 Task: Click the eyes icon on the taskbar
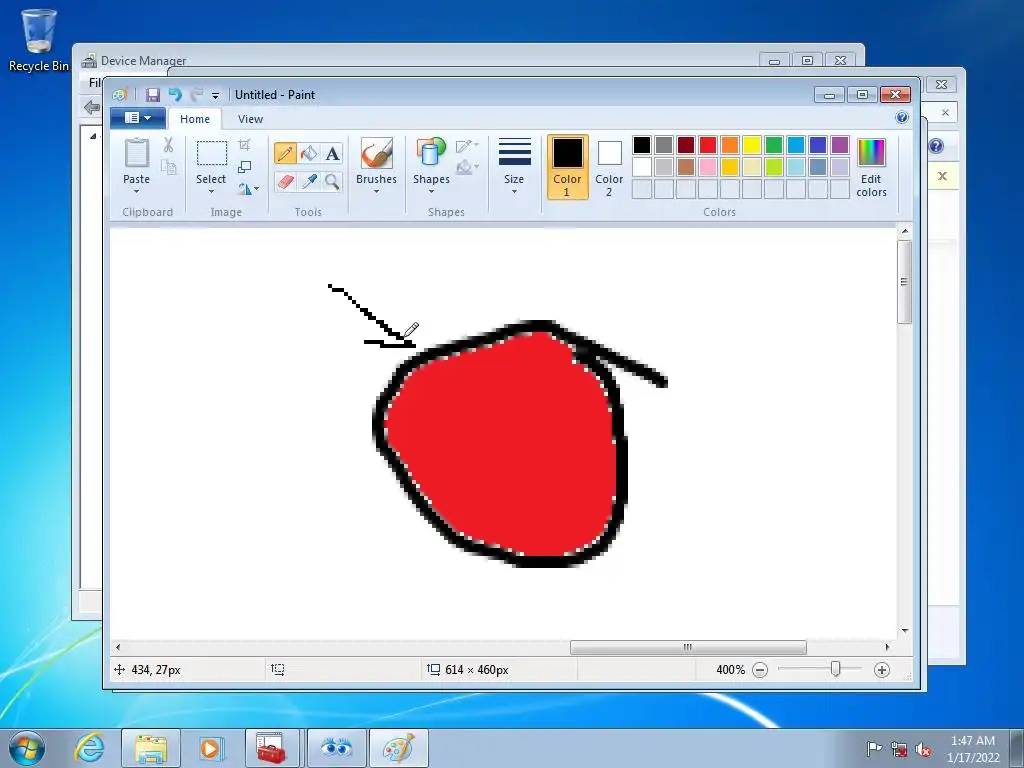[x=336, y=748]
